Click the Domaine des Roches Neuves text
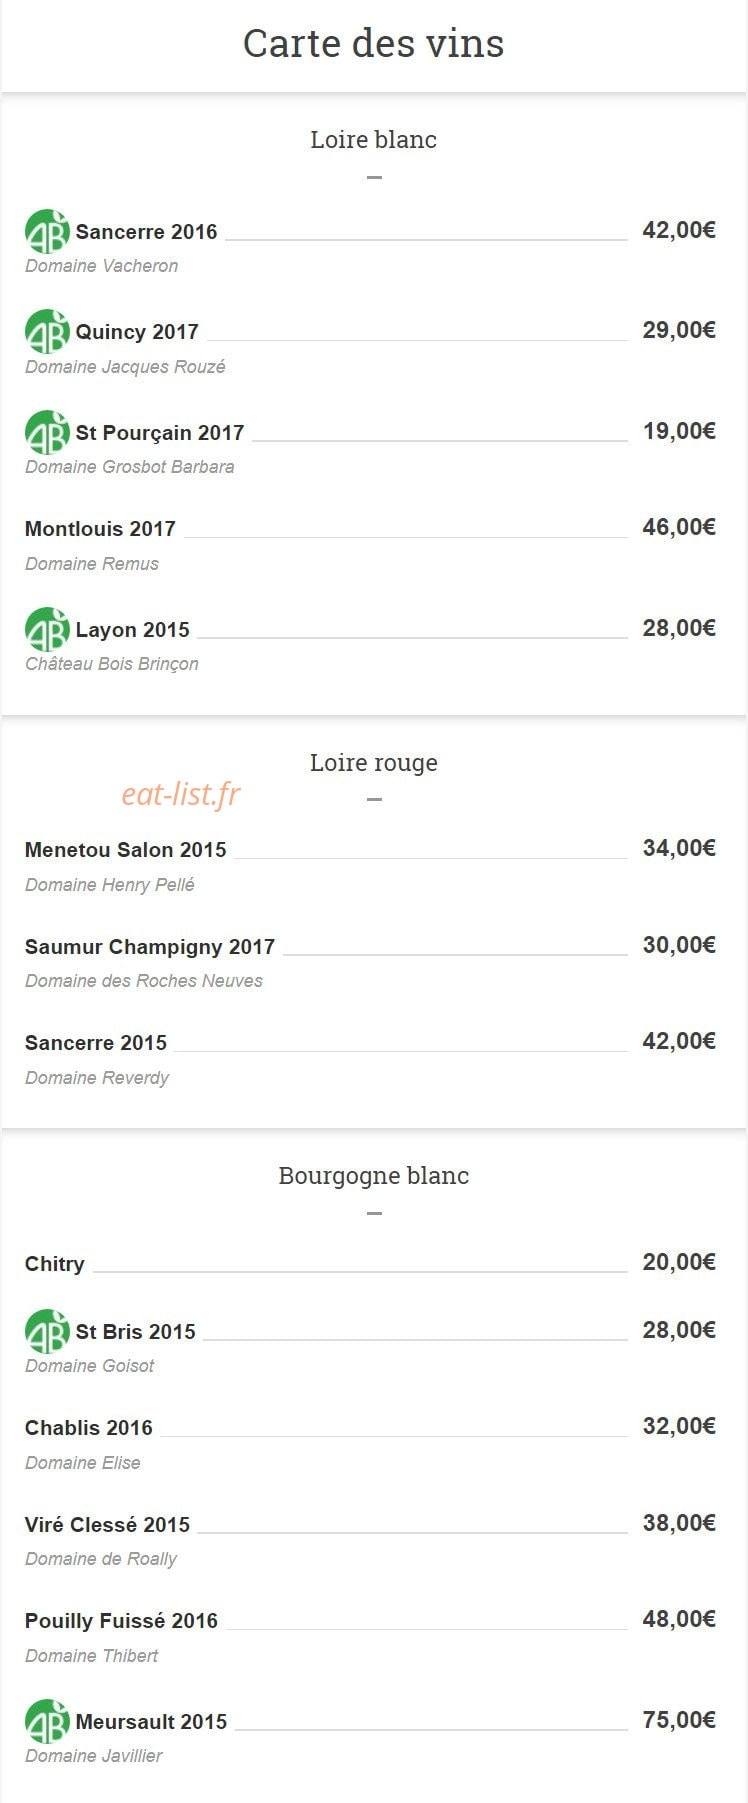The height and width of the screenshot is (1803, 748). (x=144, y=981)
